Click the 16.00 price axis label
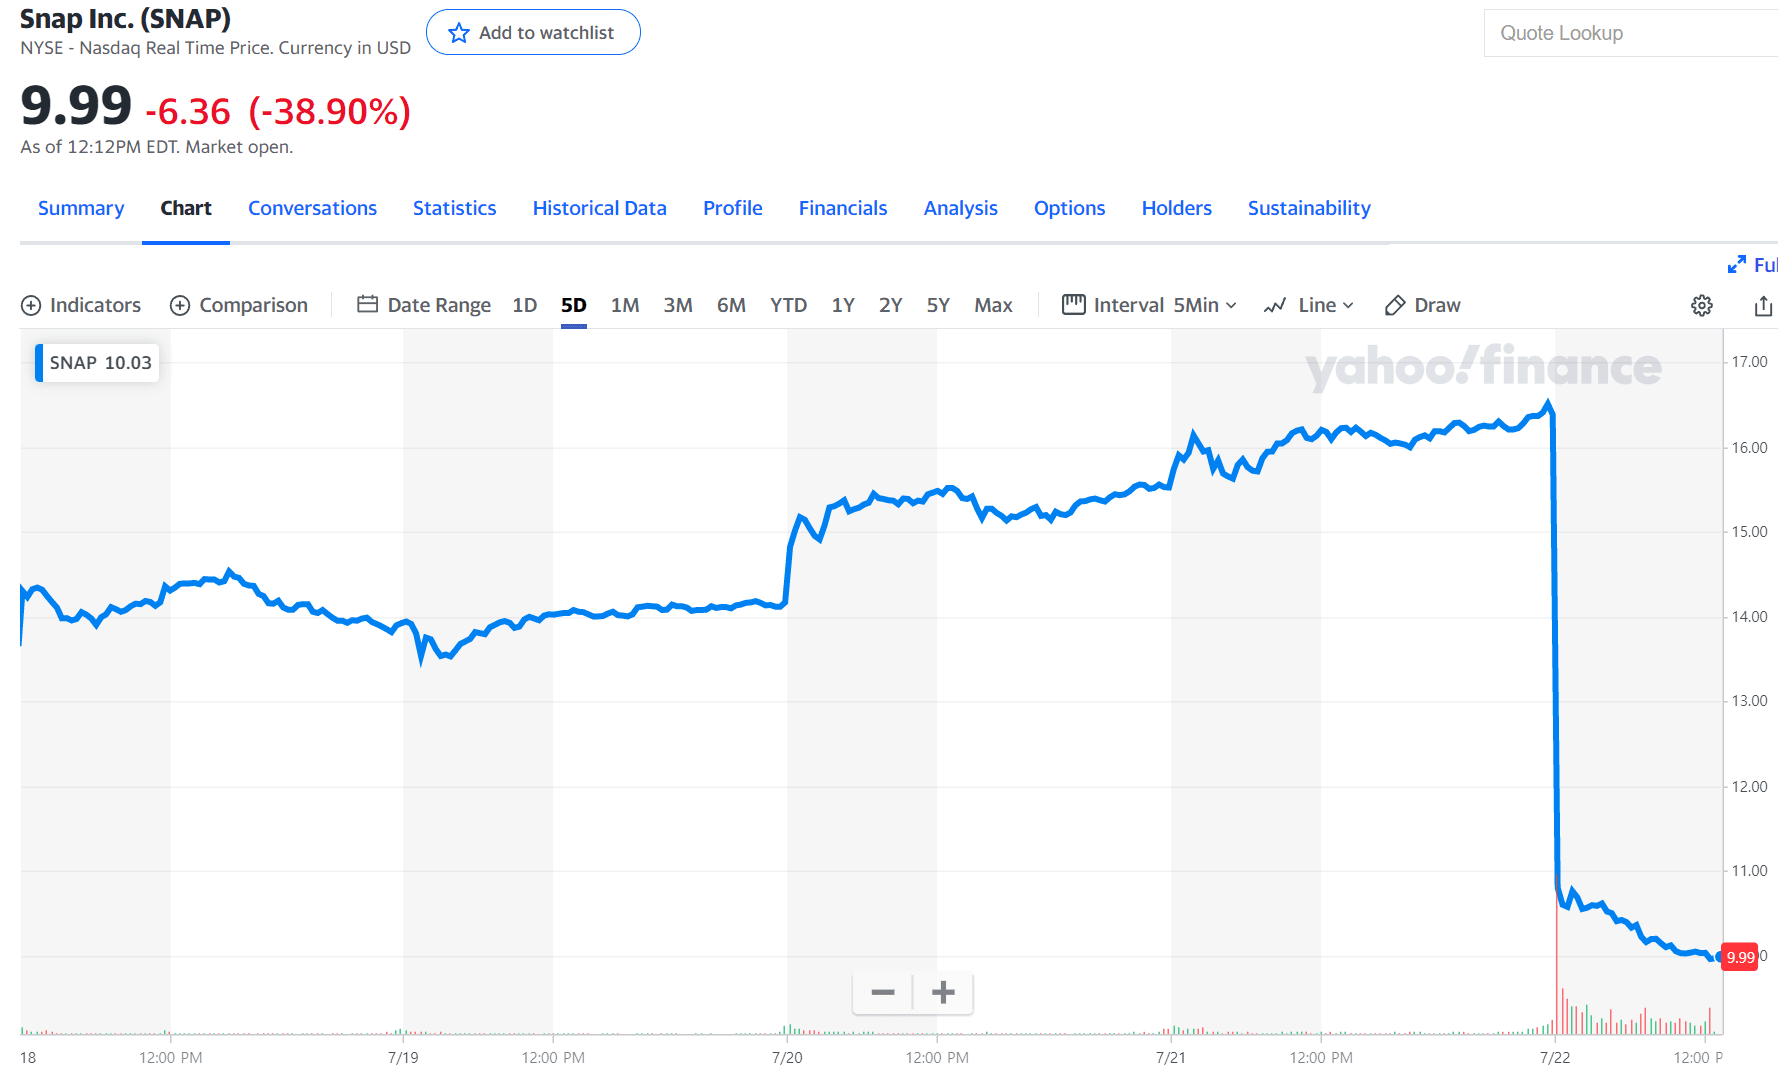 1749,447
